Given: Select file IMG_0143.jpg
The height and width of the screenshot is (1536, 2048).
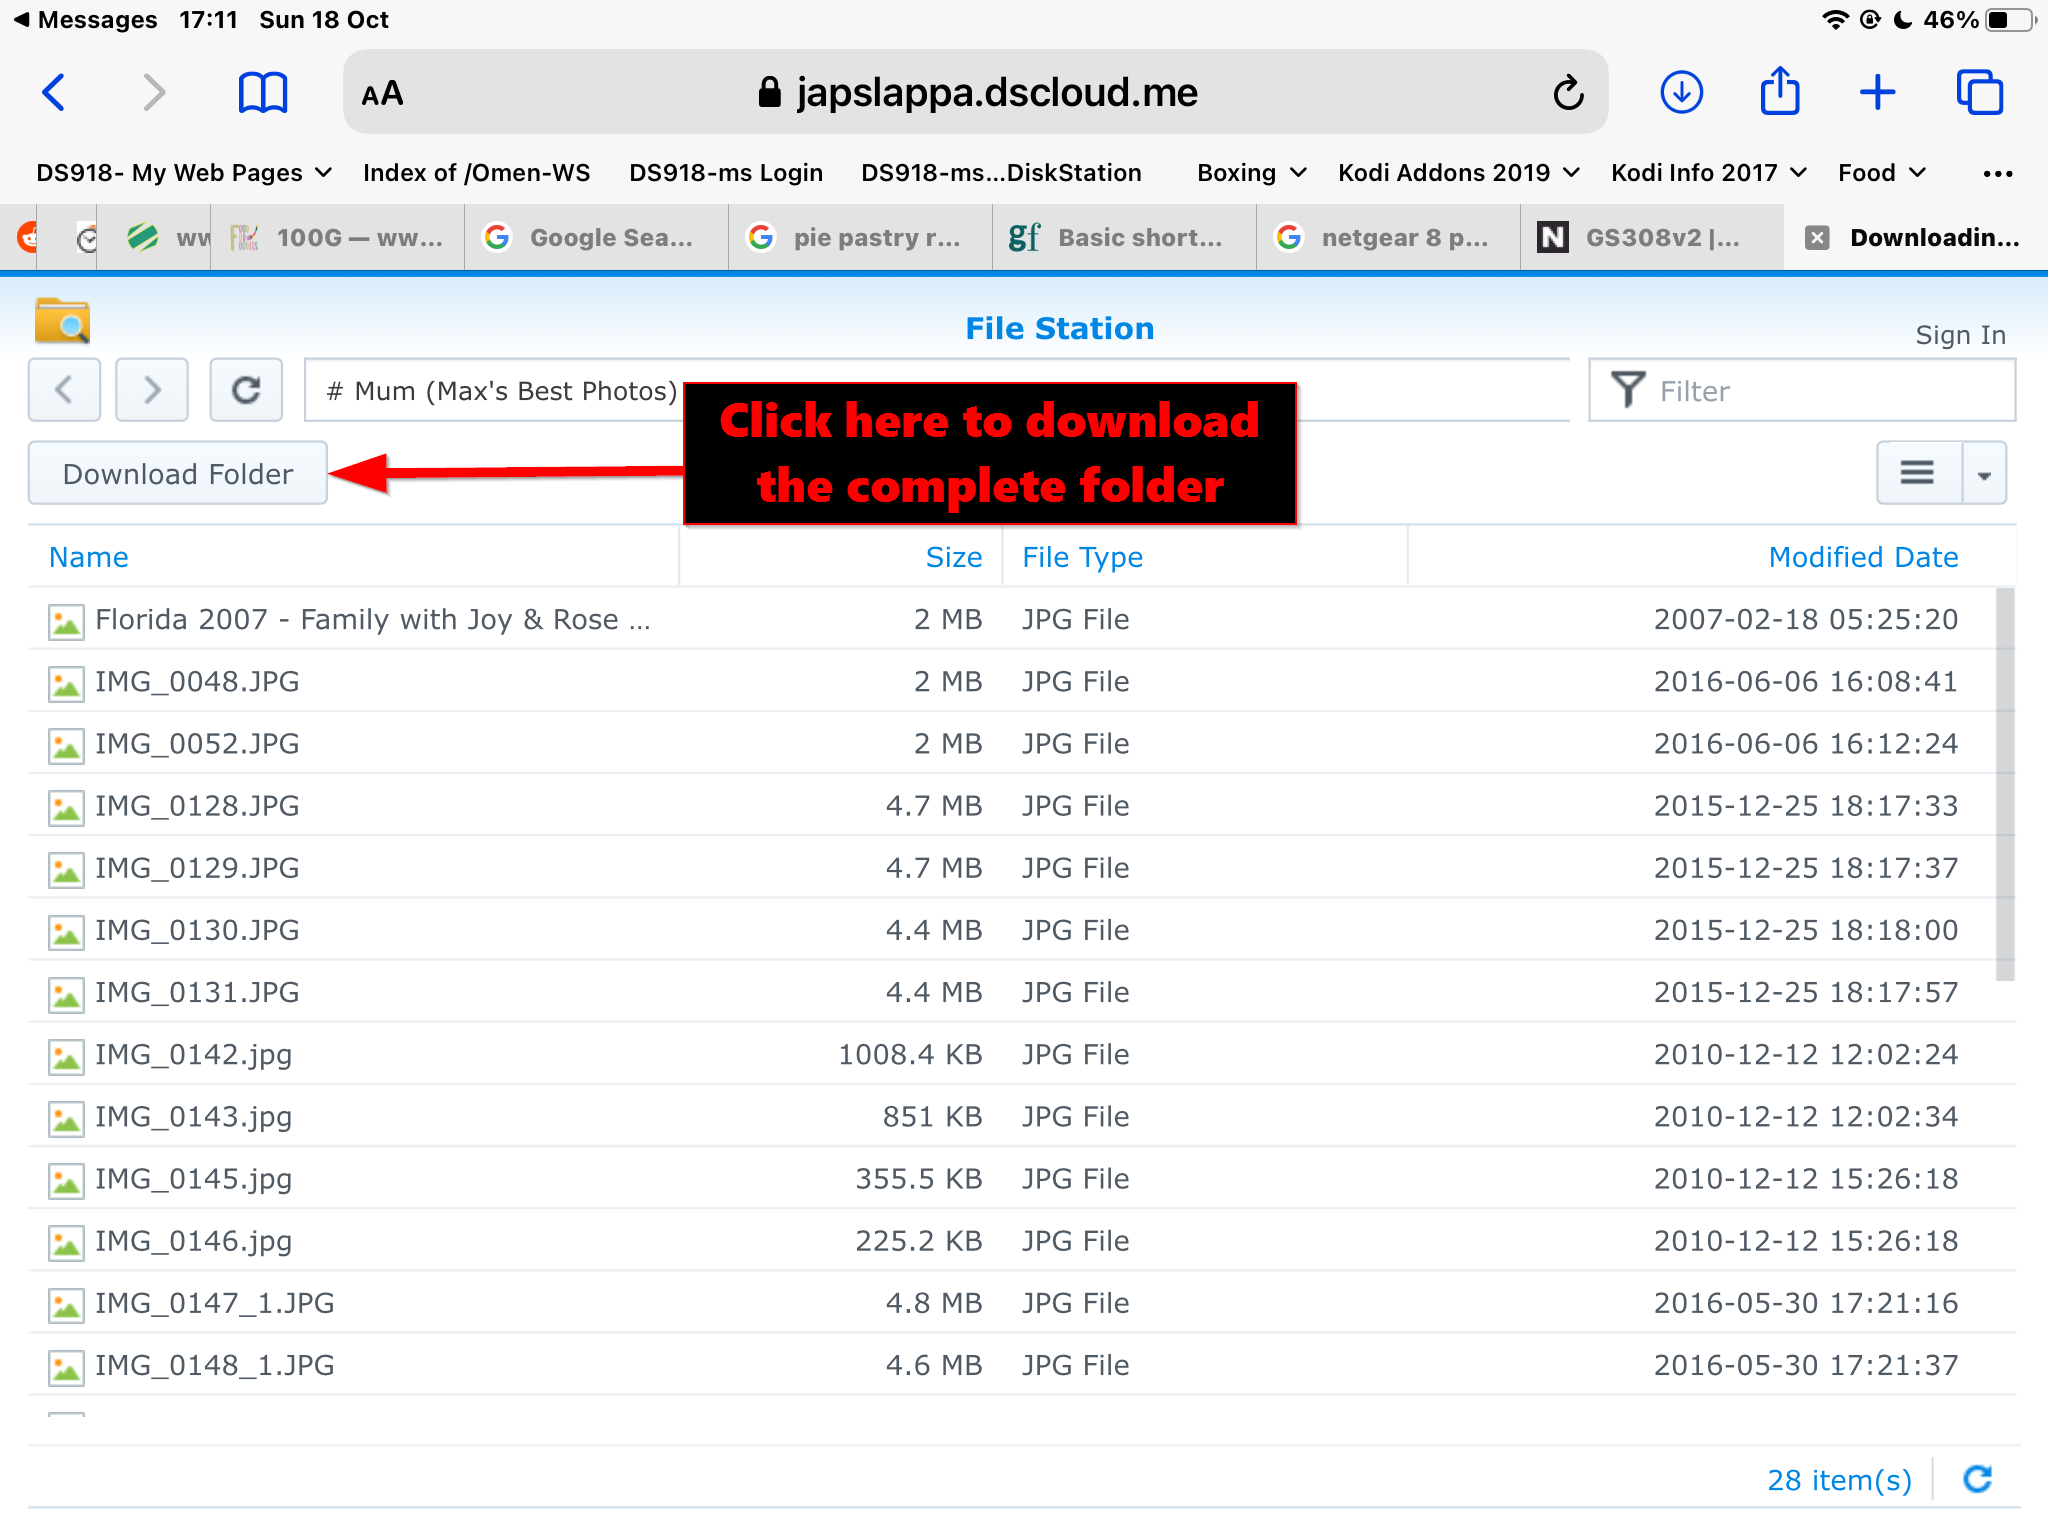Looking at the screenshot, I should click(x=1022, y=1116).
